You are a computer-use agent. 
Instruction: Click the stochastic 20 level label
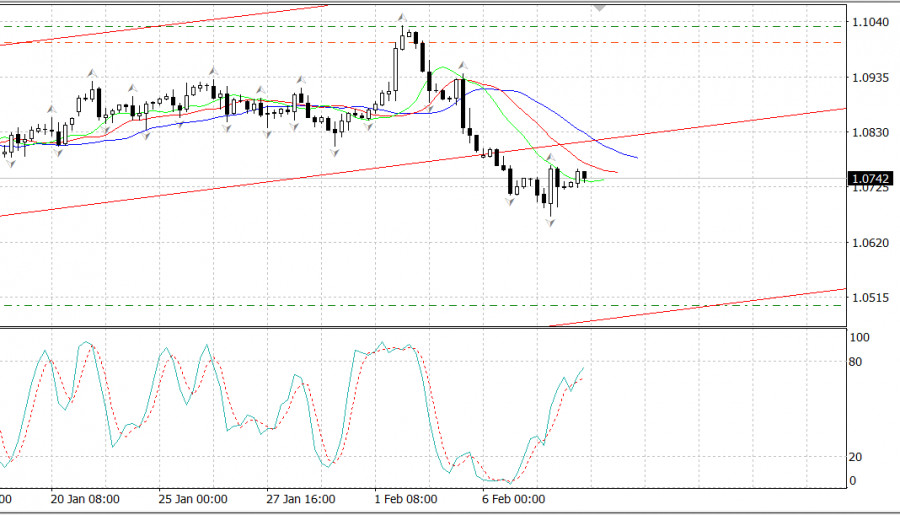[855, 457]
